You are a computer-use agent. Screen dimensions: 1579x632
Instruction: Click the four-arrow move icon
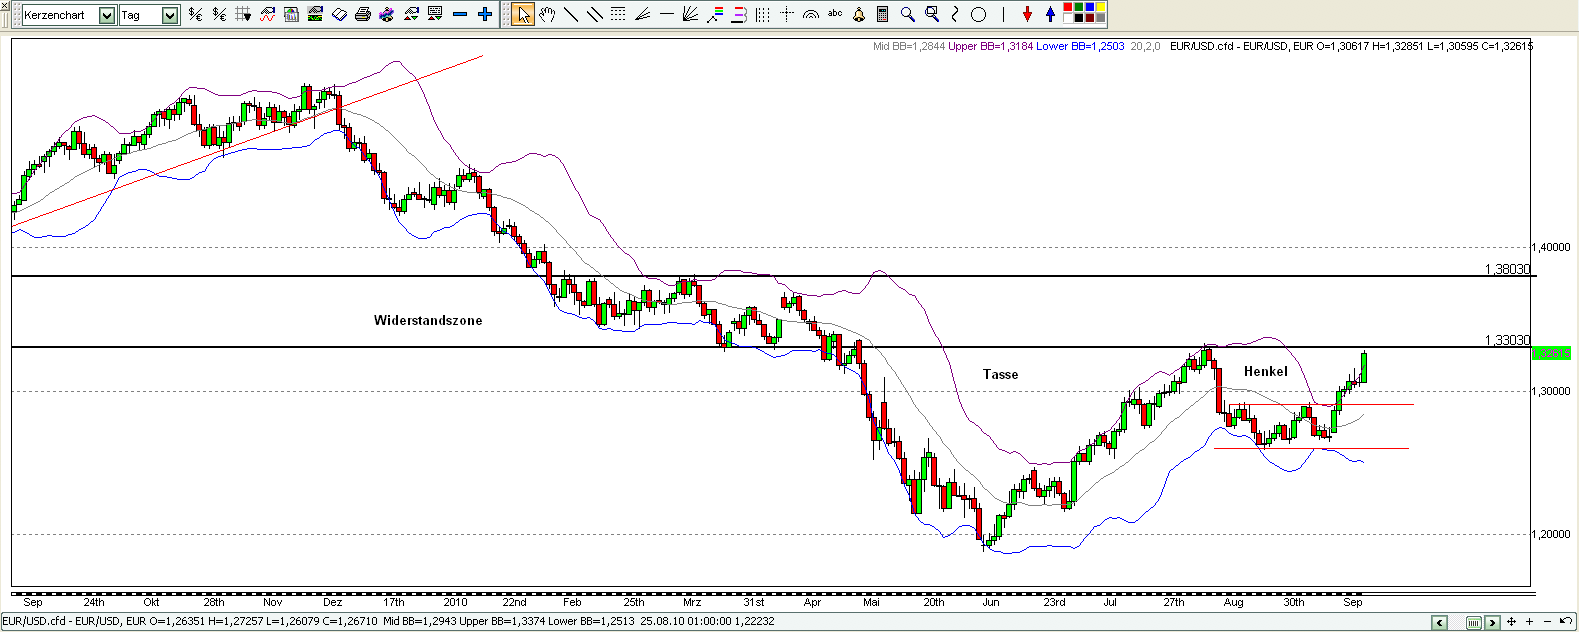1511,622
